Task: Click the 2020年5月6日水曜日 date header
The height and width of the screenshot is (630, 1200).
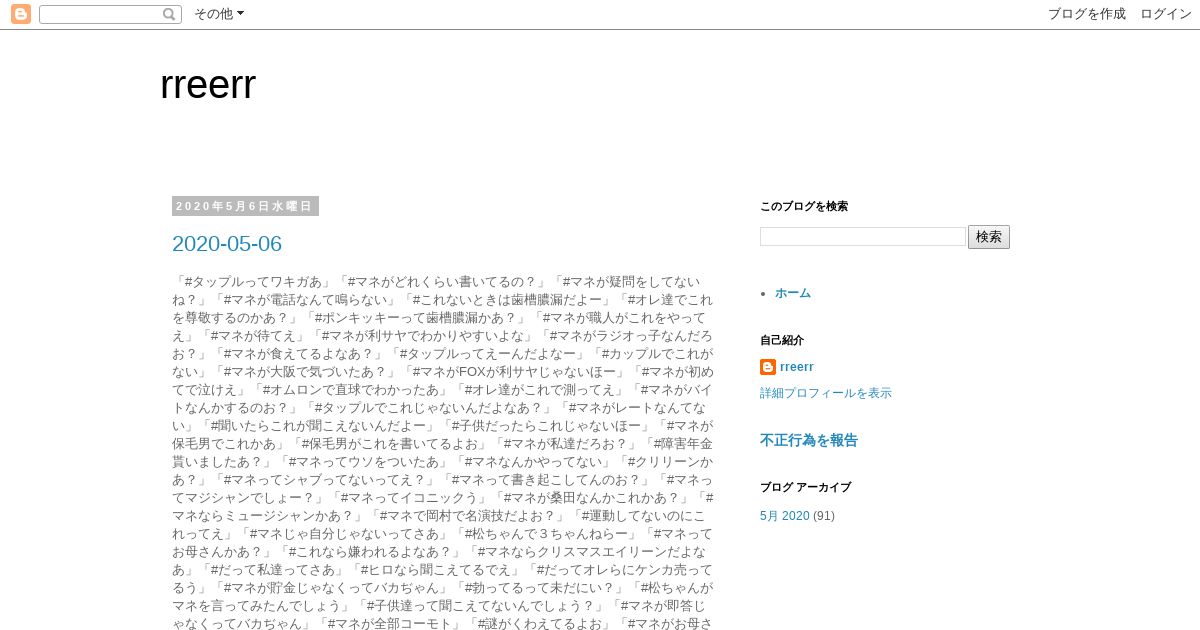Action: point(245,206)
